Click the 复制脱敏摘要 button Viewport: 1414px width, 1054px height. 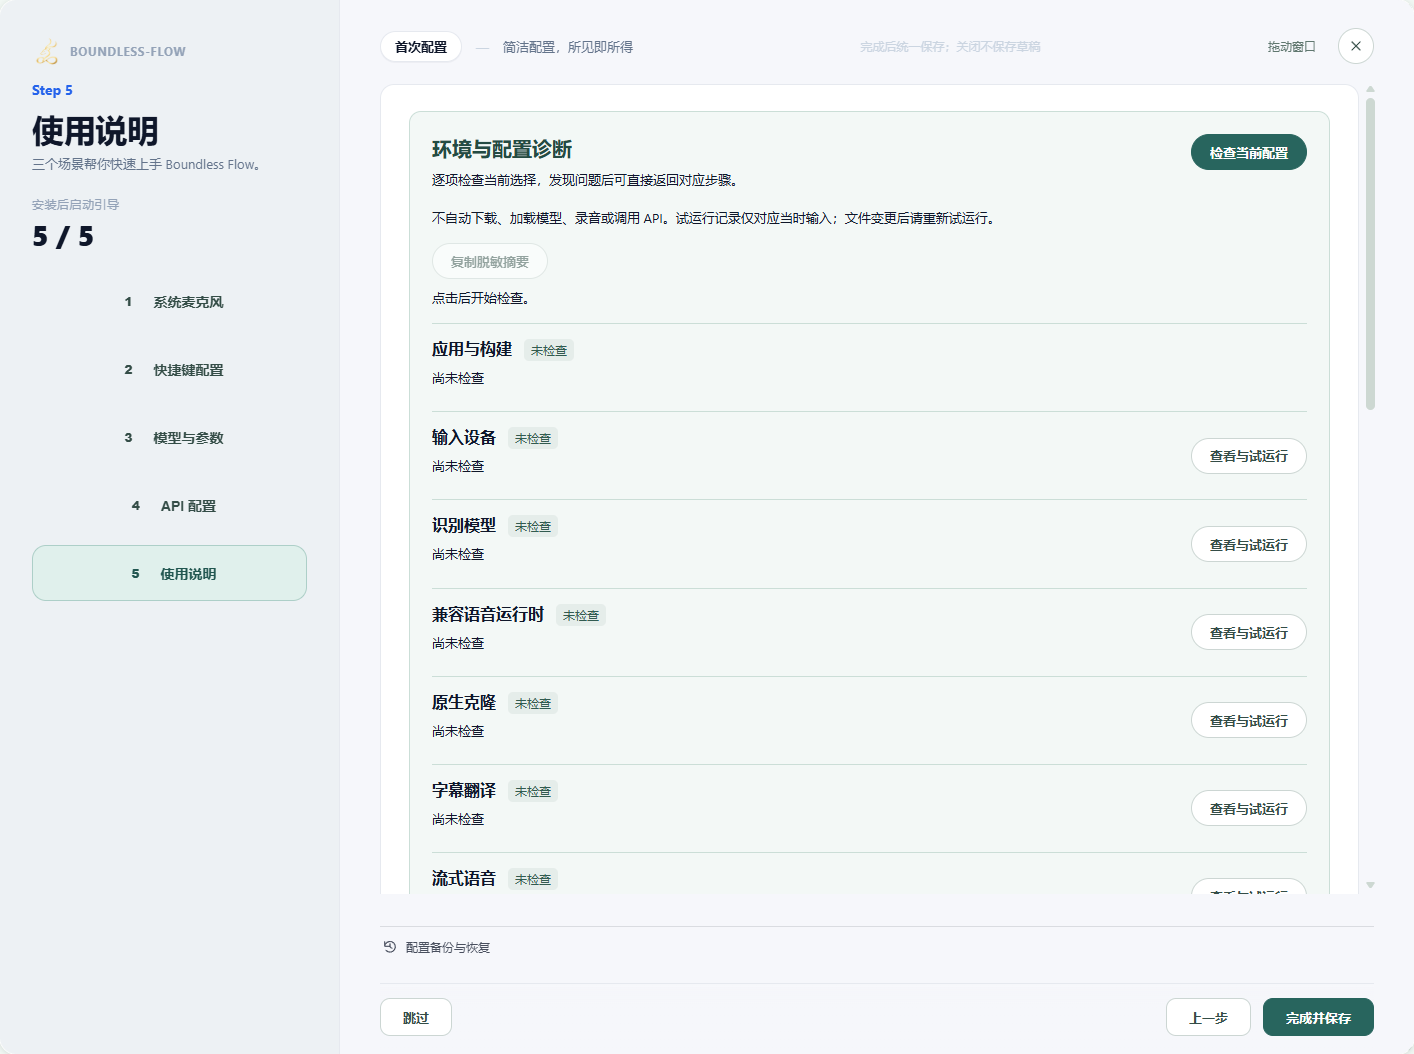tap(489, 262)
